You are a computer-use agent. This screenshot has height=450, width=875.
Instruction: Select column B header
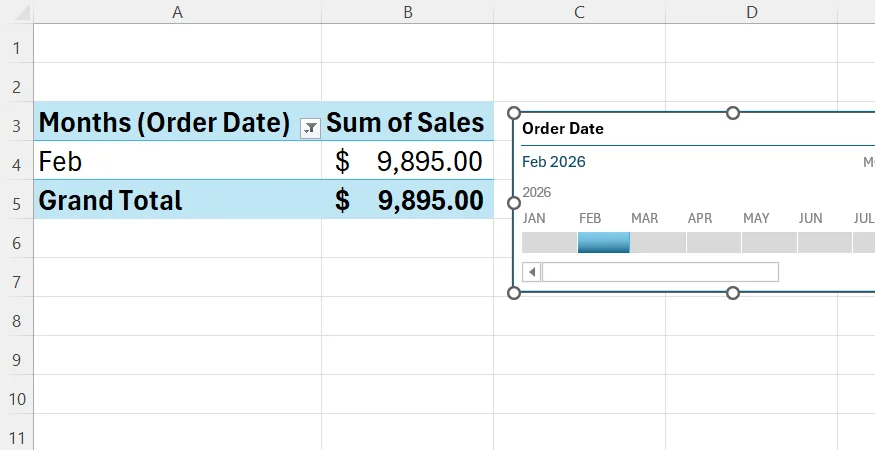pyautogui.click(x=407, y=12)
